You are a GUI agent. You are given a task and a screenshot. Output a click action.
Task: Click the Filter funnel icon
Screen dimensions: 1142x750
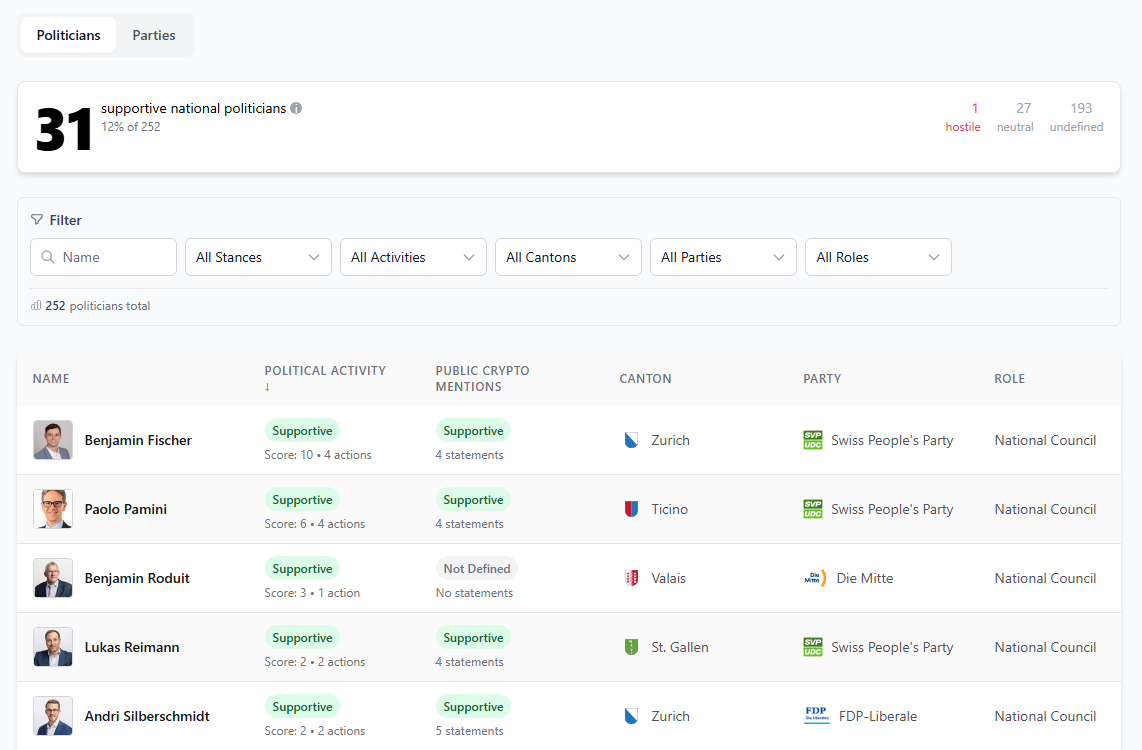[37, 220]
